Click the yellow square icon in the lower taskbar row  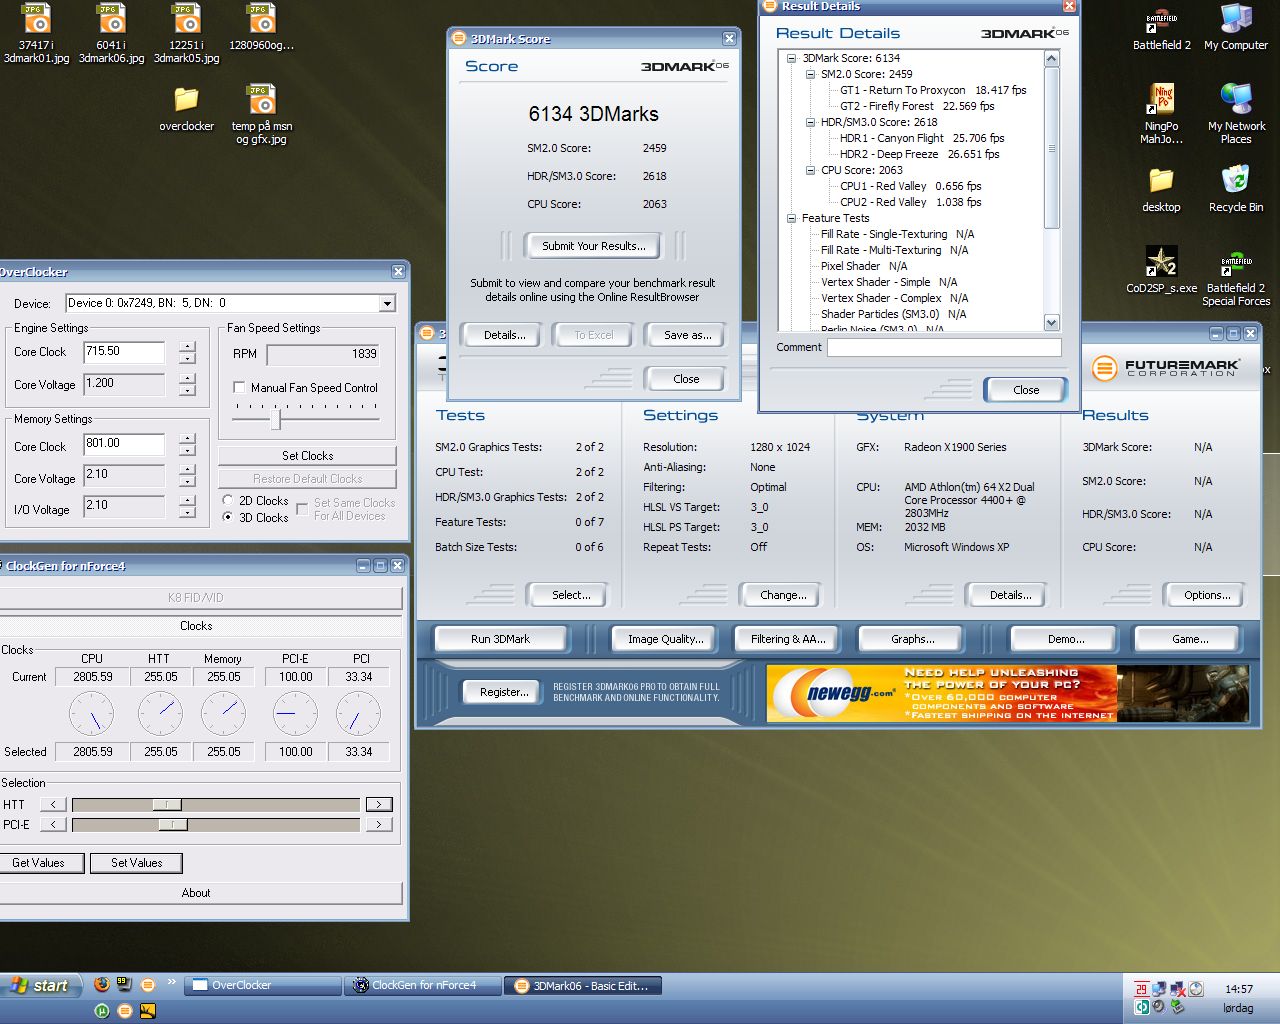[148, 1011]
